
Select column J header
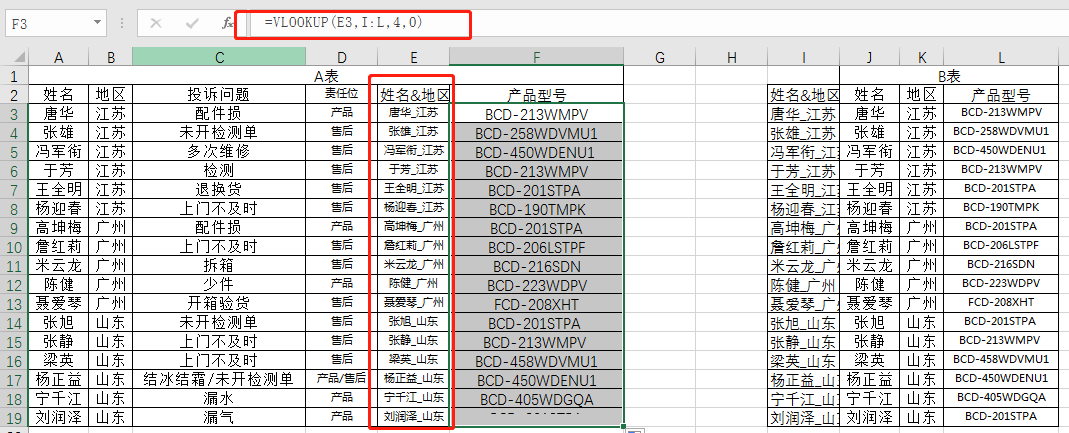pyautogui.click(x=869, y=58)
